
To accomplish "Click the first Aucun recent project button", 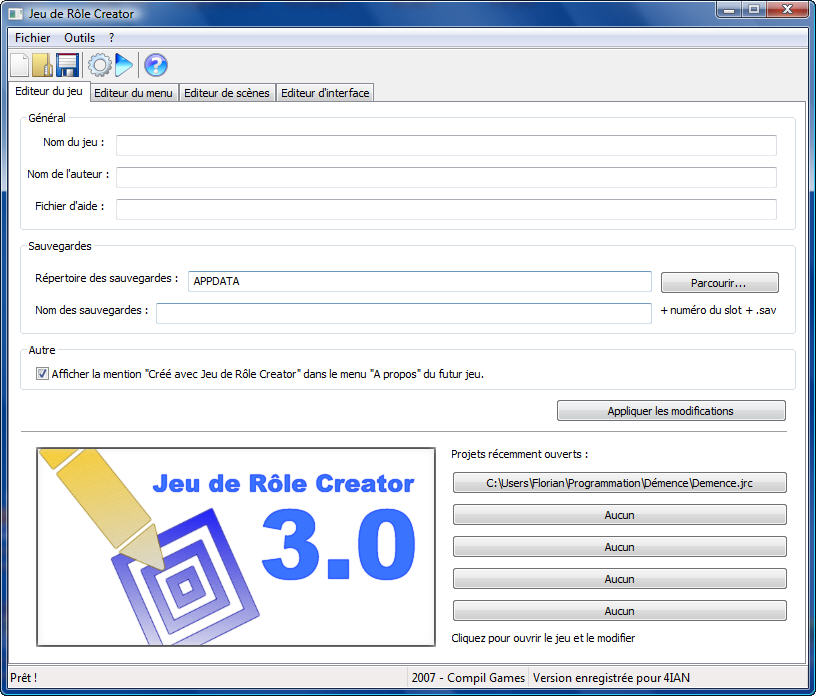I will (x=619, y=515).
